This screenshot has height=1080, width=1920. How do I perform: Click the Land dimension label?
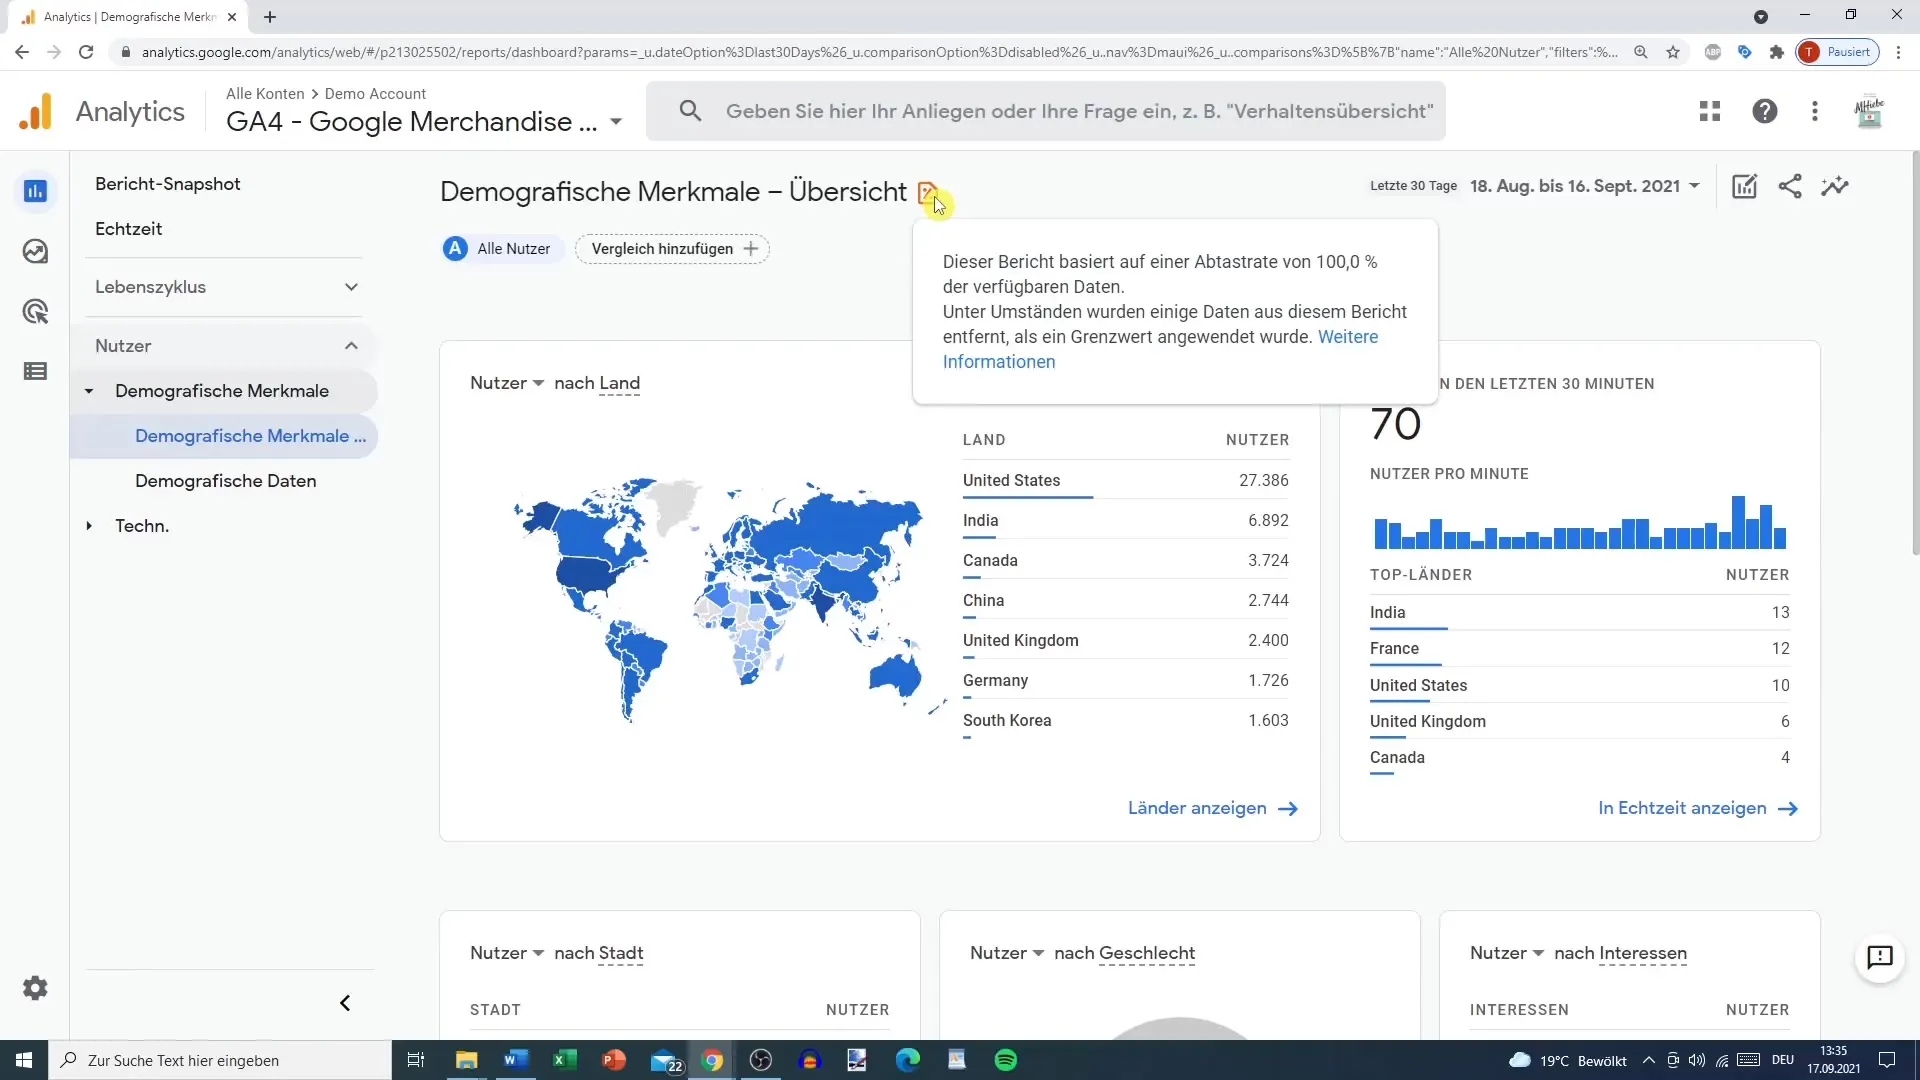619,383
